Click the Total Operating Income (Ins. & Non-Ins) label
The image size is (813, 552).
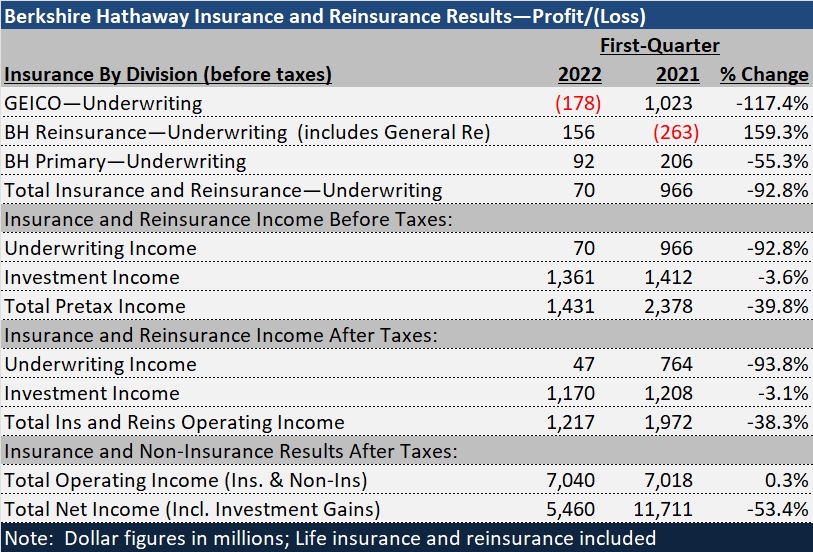pyautogui.click(x=183, y=480)
